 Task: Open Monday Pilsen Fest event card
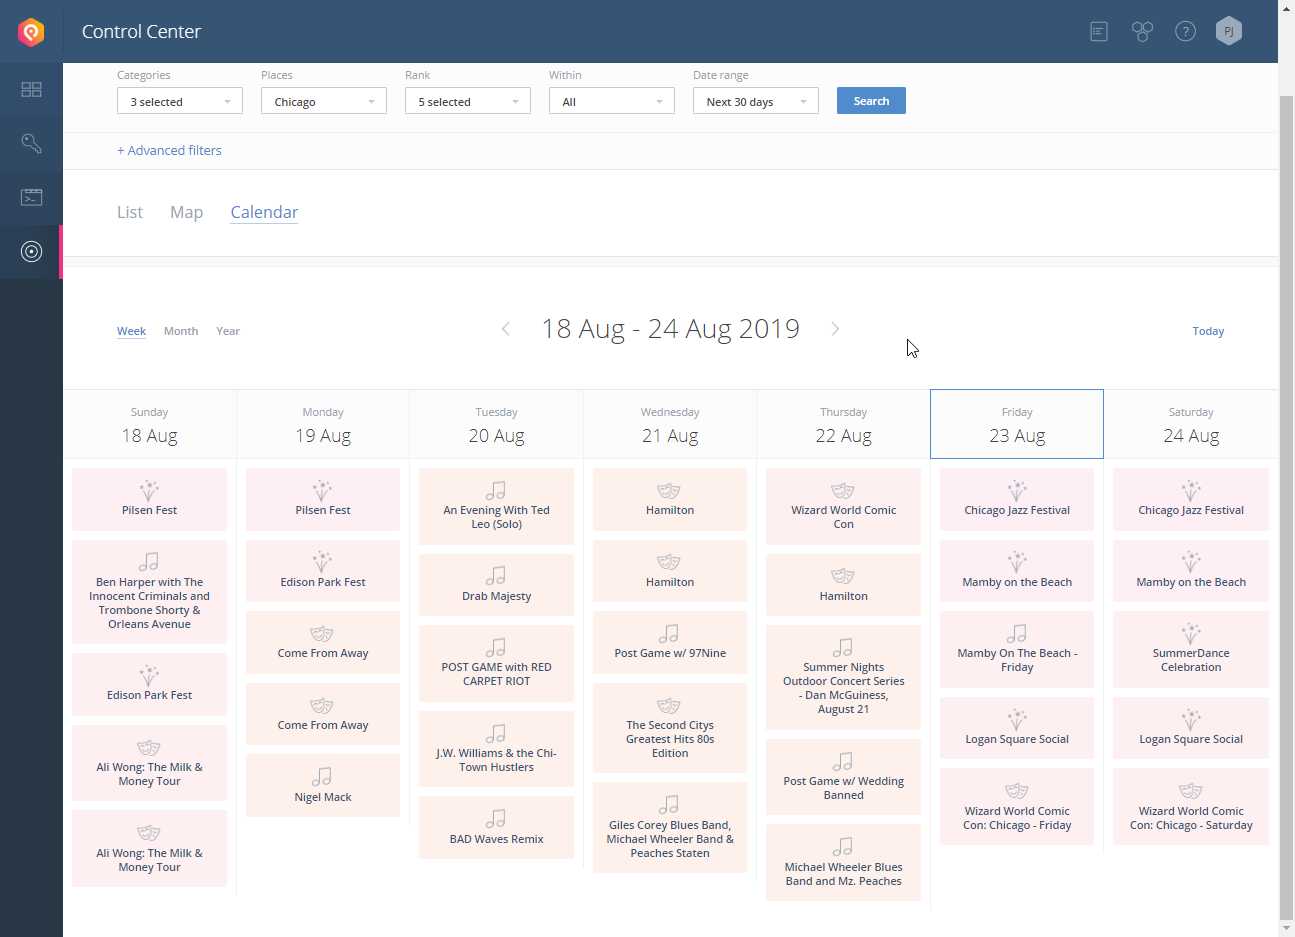tap(323, 499)
